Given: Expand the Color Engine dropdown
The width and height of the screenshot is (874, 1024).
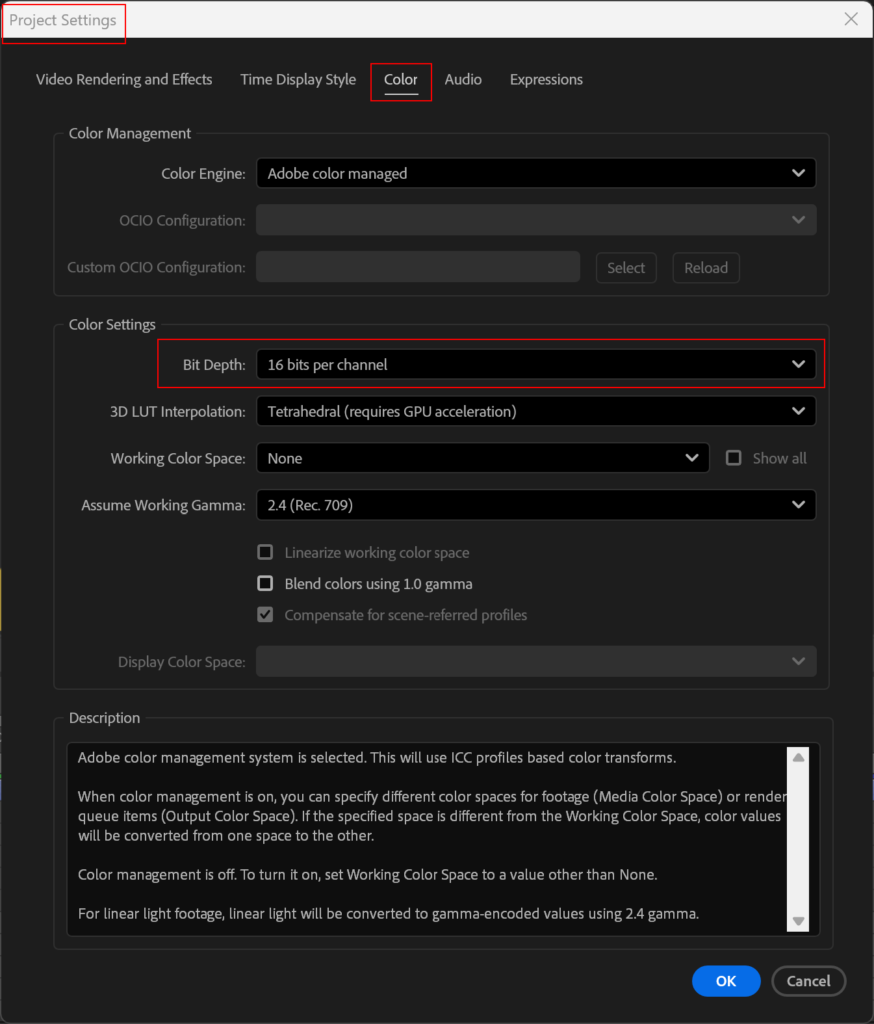Looking at the screenshot, I should click(535, 174).
